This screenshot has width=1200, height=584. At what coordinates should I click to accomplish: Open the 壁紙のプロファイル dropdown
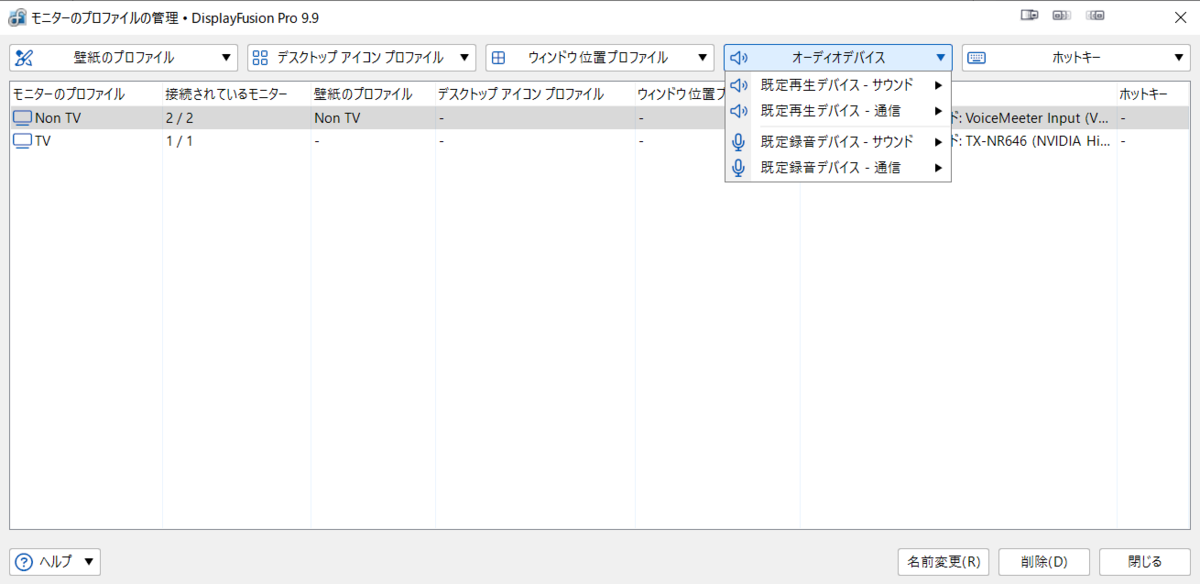(x=227, y=57)
